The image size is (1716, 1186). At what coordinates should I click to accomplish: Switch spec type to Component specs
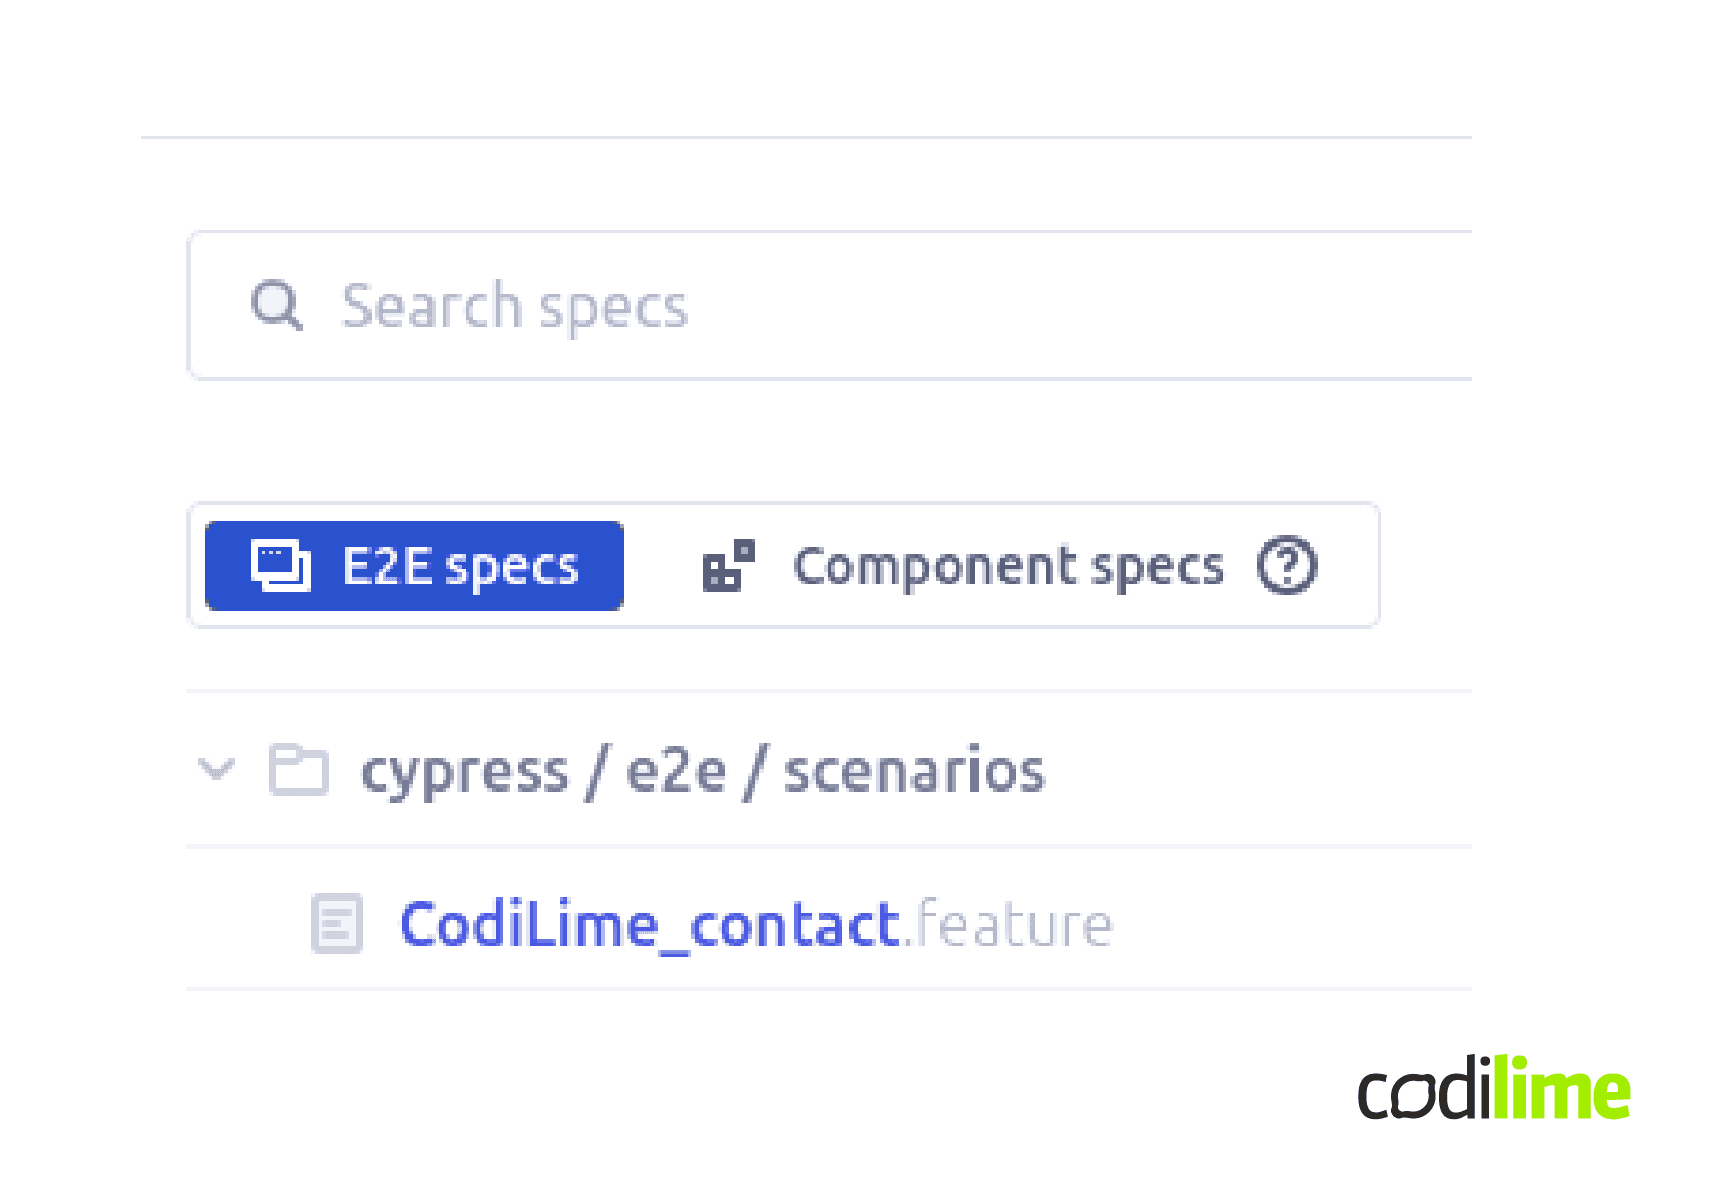tap(1007, 565)
